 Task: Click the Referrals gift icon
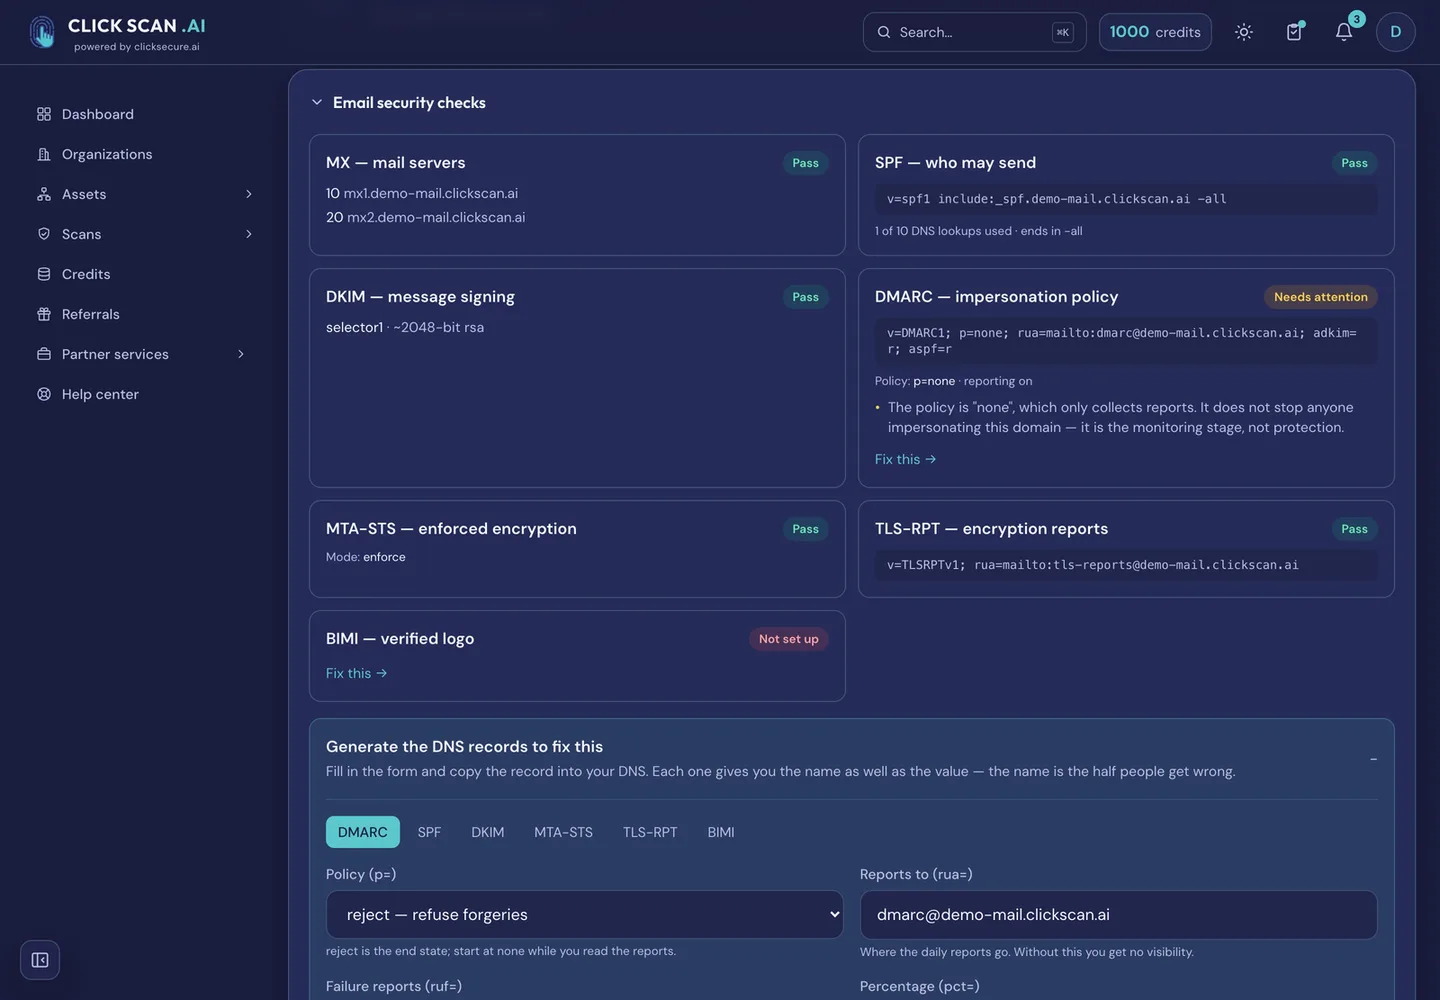click(44, 314)
